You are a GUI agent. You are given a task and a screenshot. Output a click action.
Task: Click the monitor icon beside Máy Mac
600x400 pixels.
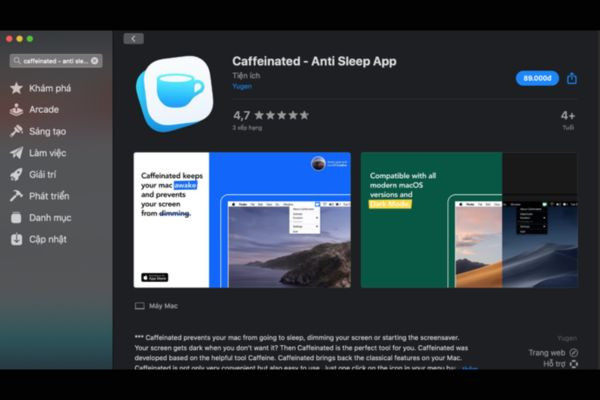[x=140, y=306]
